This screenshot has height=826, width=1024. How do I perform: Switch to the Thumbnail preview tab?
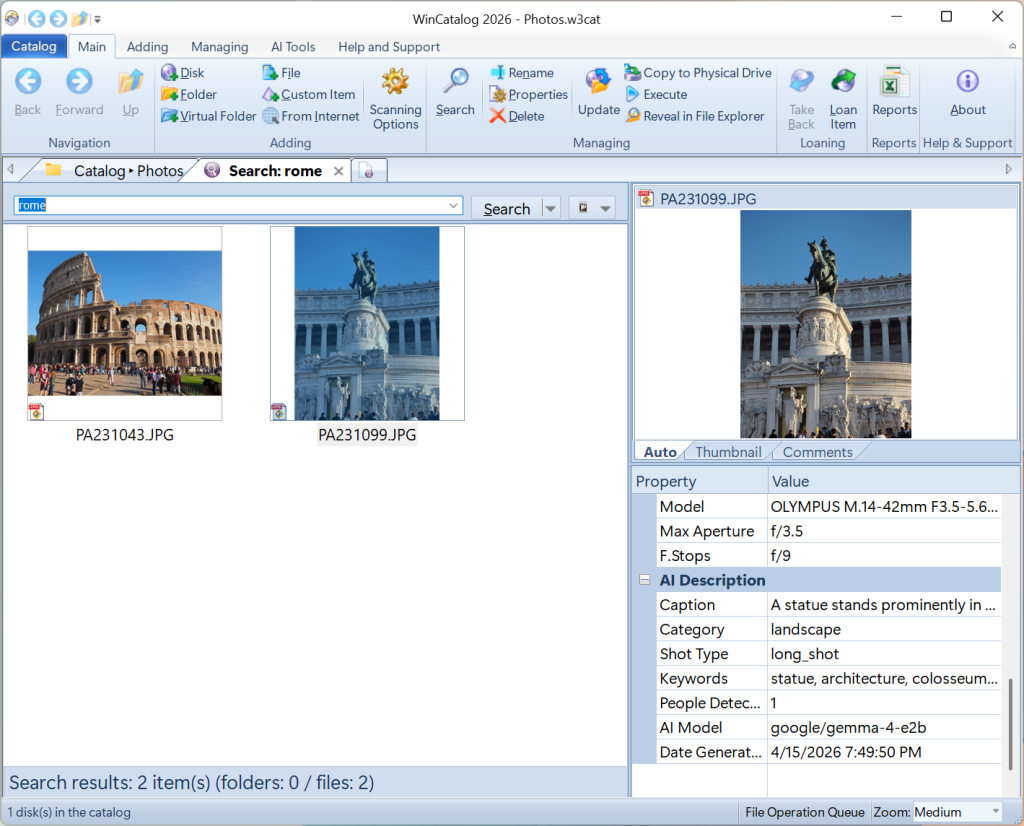tap(728, 452)
